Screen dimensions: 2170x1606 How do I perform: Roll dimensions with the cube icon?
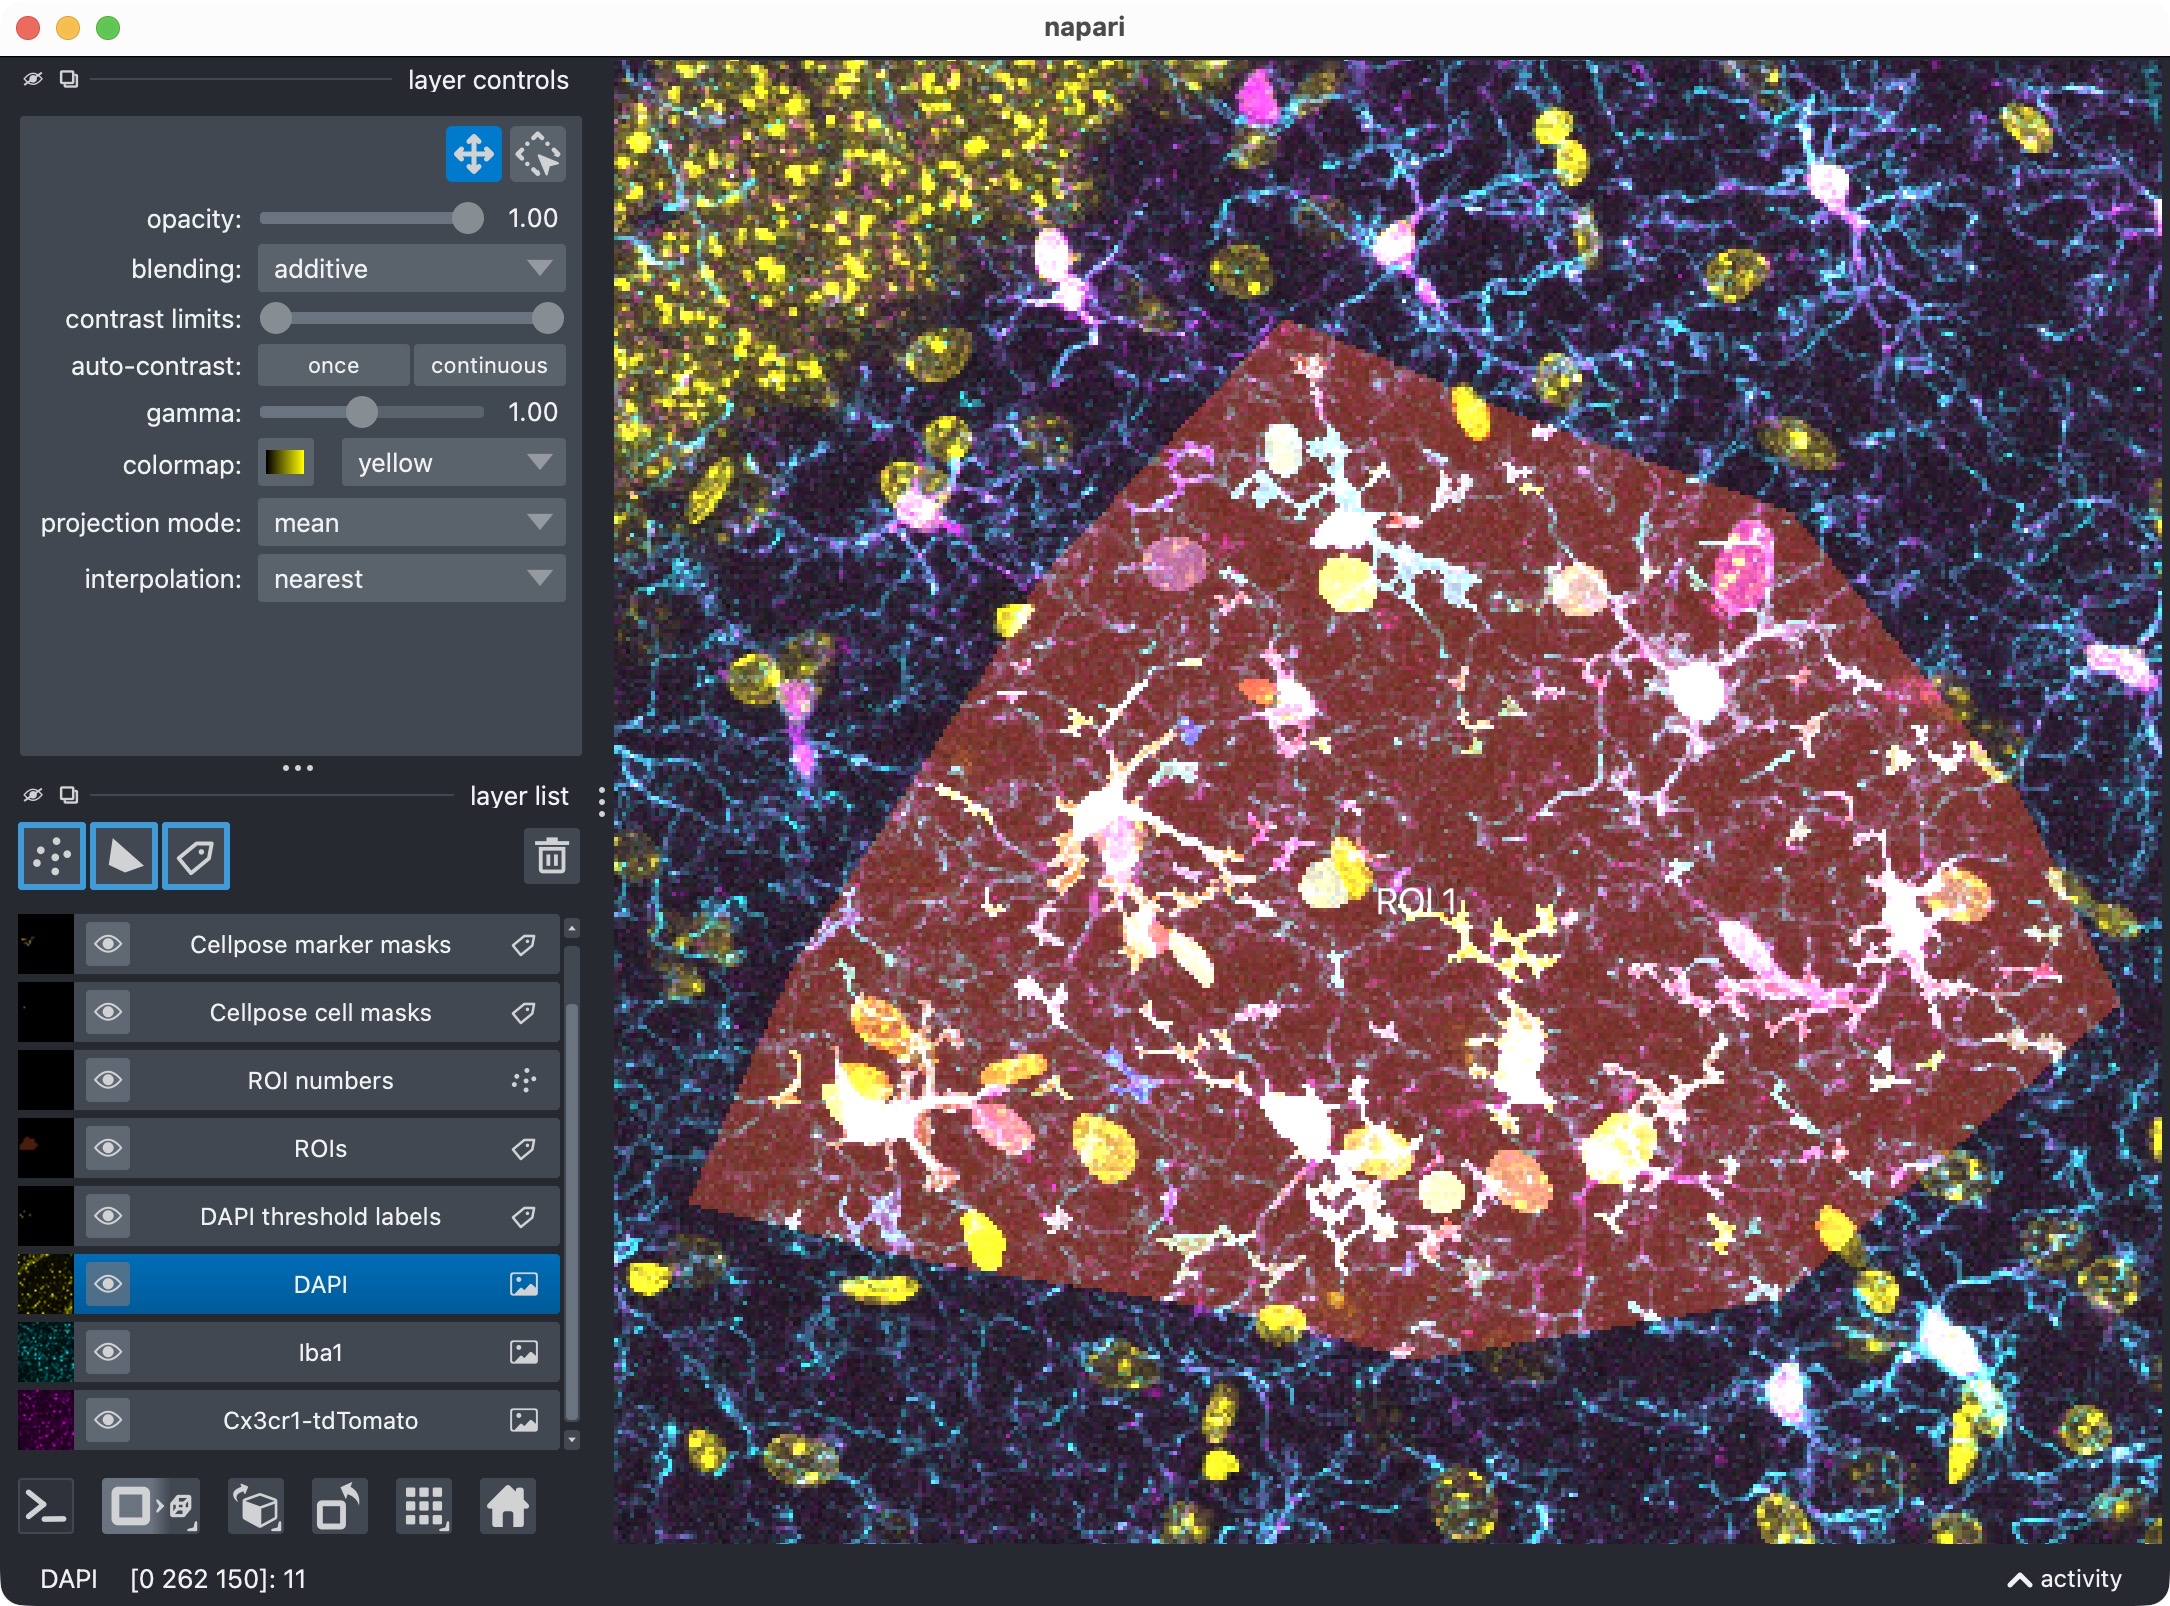click(256, 1506)
